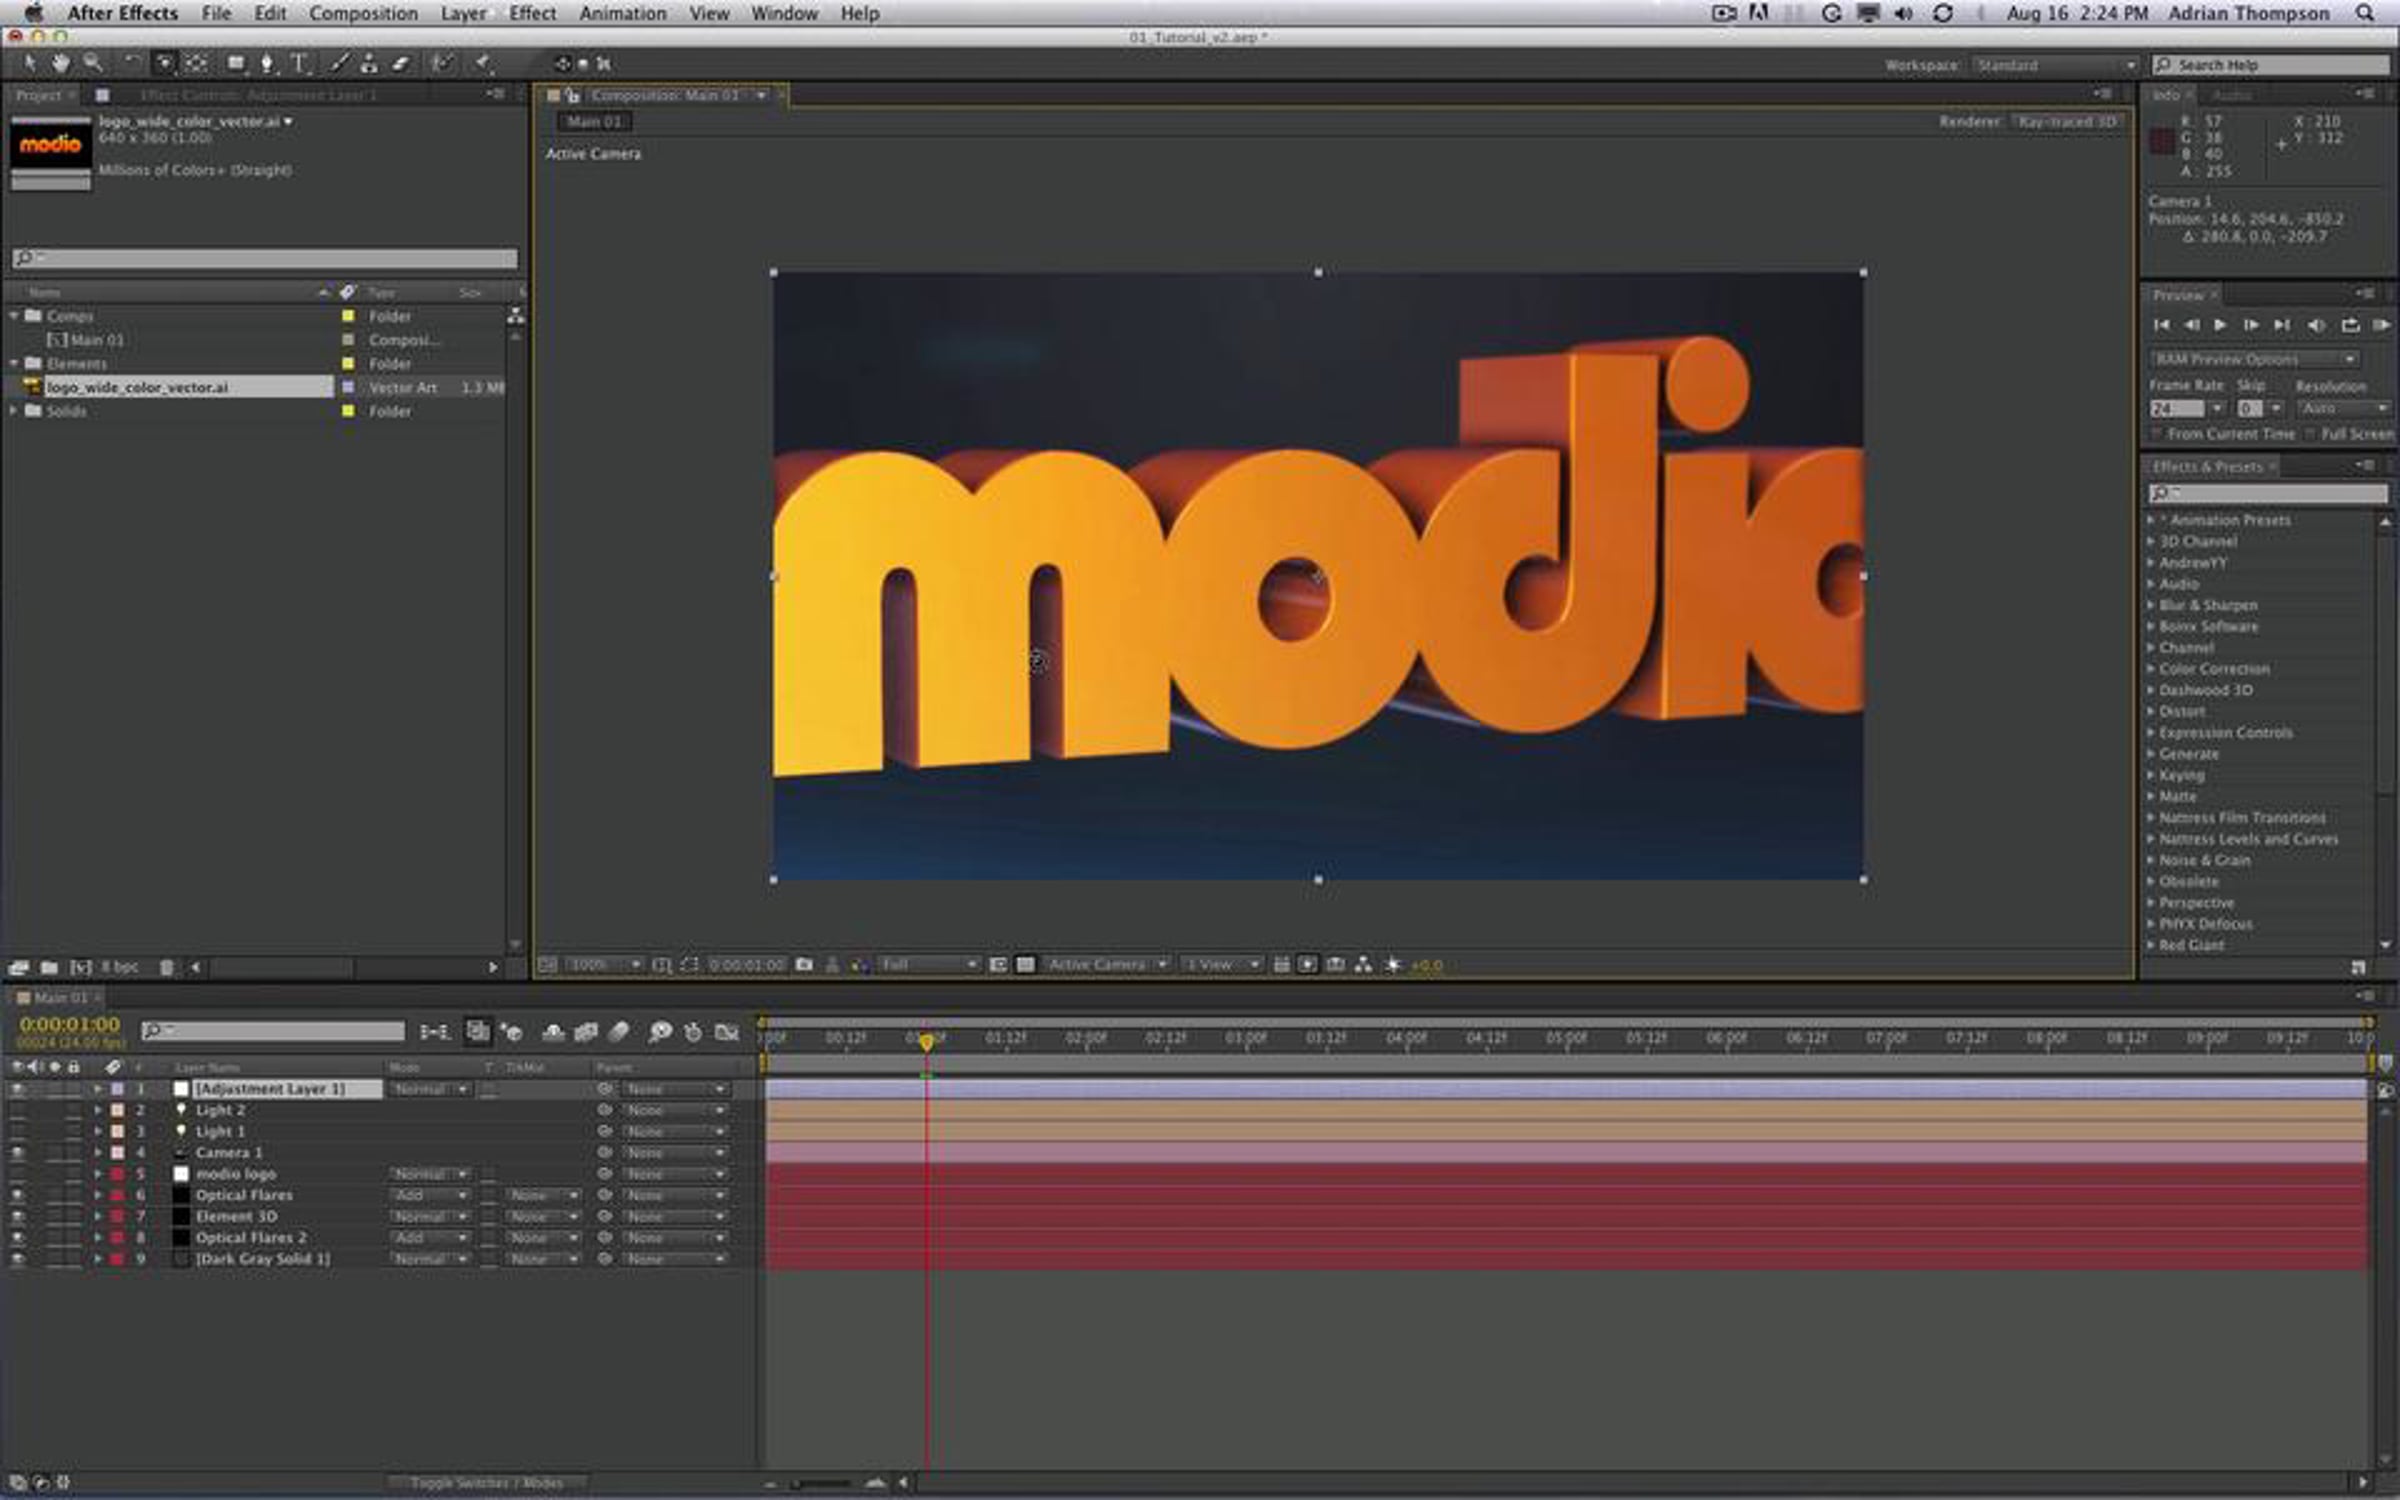The width and height of the screenshot is (2400, 1500).
Task: Hide the Camera 1 layer eye
Action: (x=17, y=1153)
